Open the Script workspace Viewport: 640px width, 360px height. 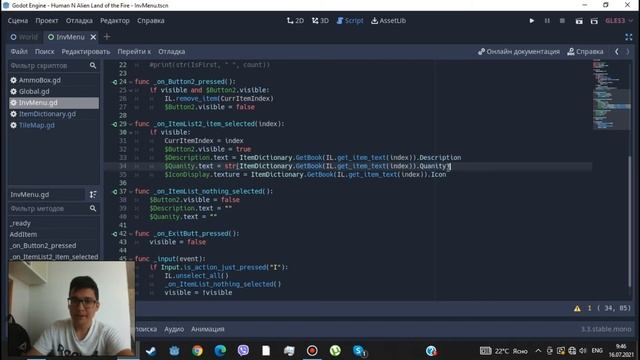(350, 20)
